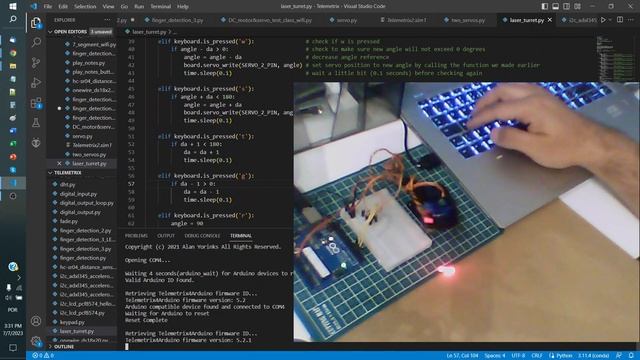Screen dimensions: 640x360
Task: Open the Help menu
Action: click(x=182, y=7)
